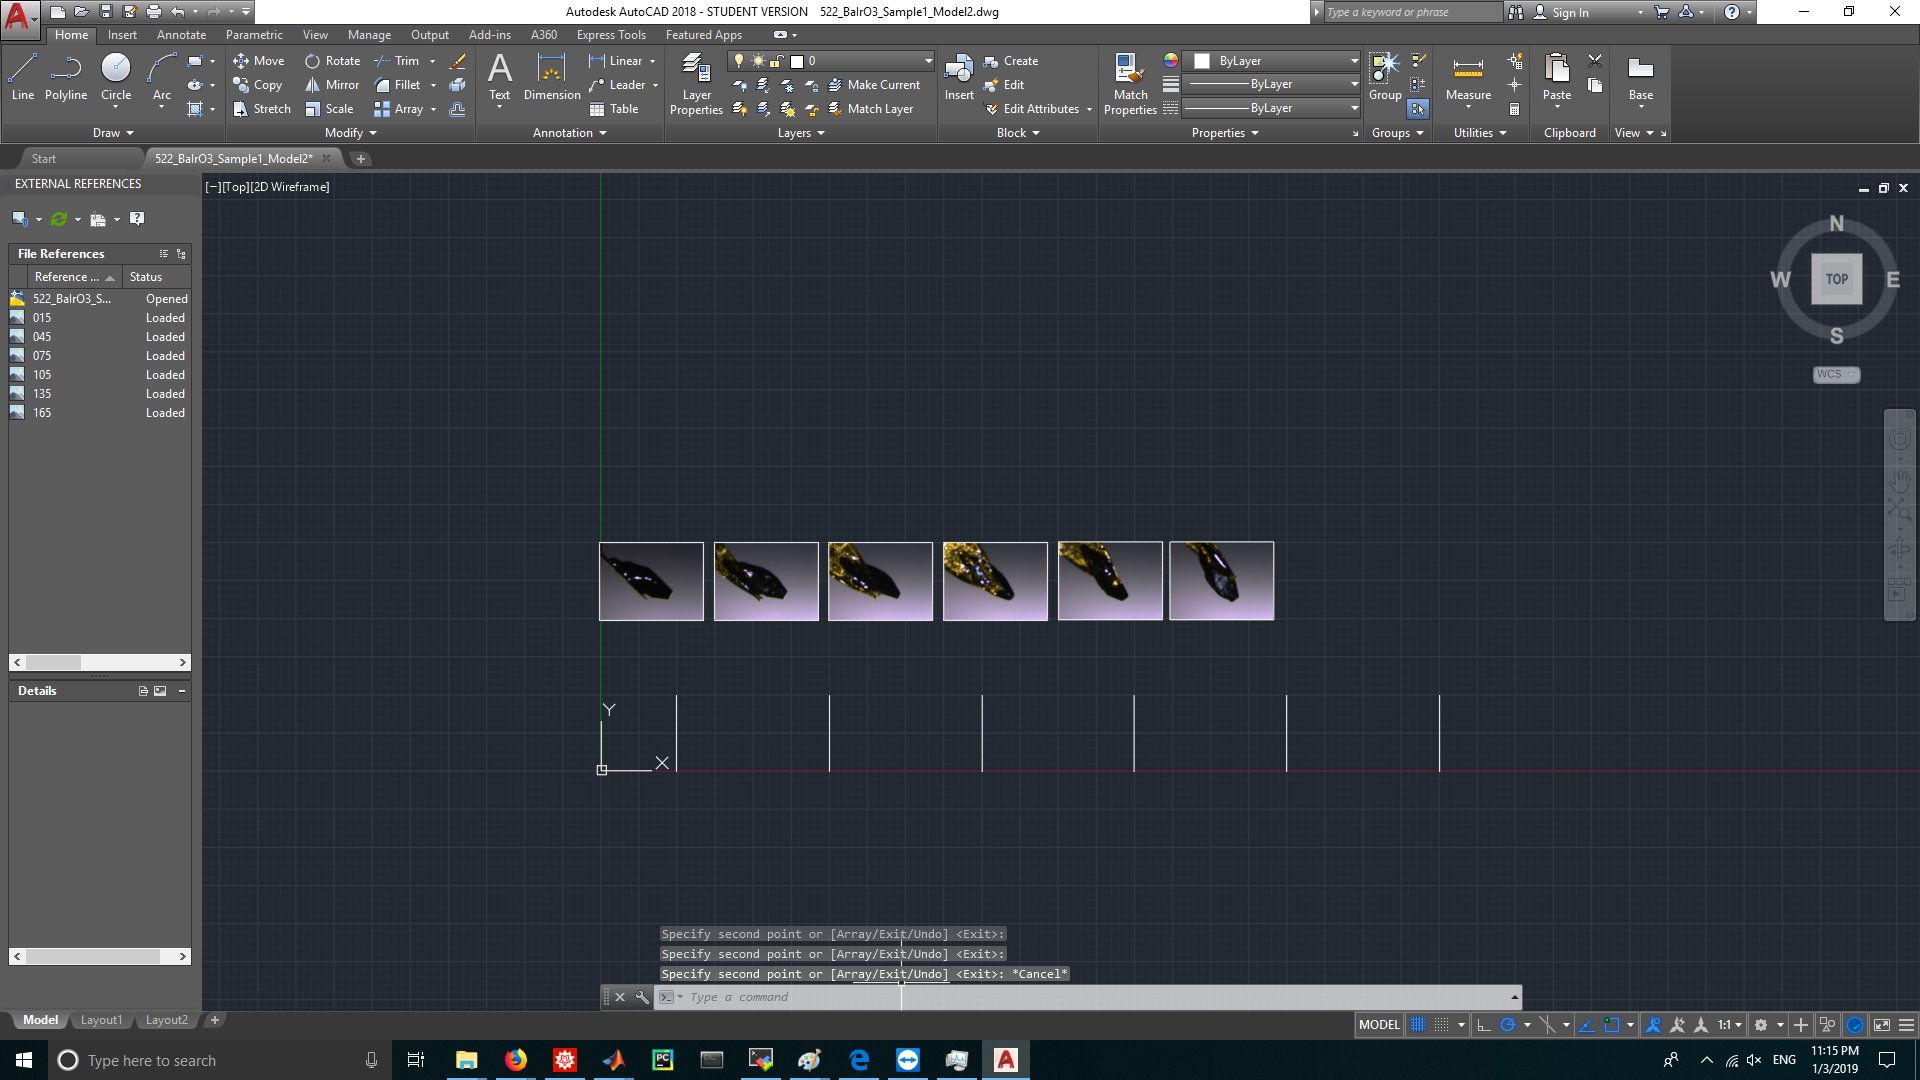This screenshot has height=1080, width=1920.
Task: Open the ByLayer lineweight dropdown
Action: click(1271, 84)
